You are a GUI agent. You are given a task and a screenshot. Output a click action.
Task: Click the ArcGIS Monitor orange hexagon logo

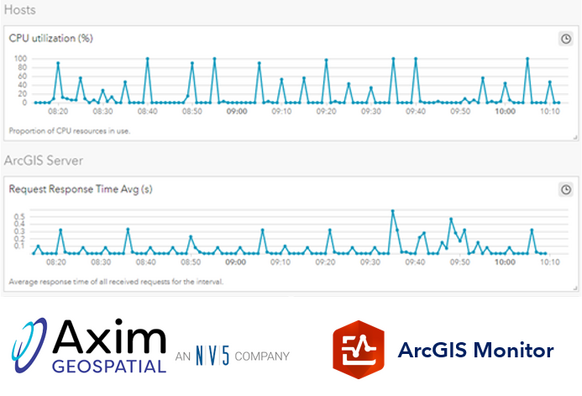(358, 349)
